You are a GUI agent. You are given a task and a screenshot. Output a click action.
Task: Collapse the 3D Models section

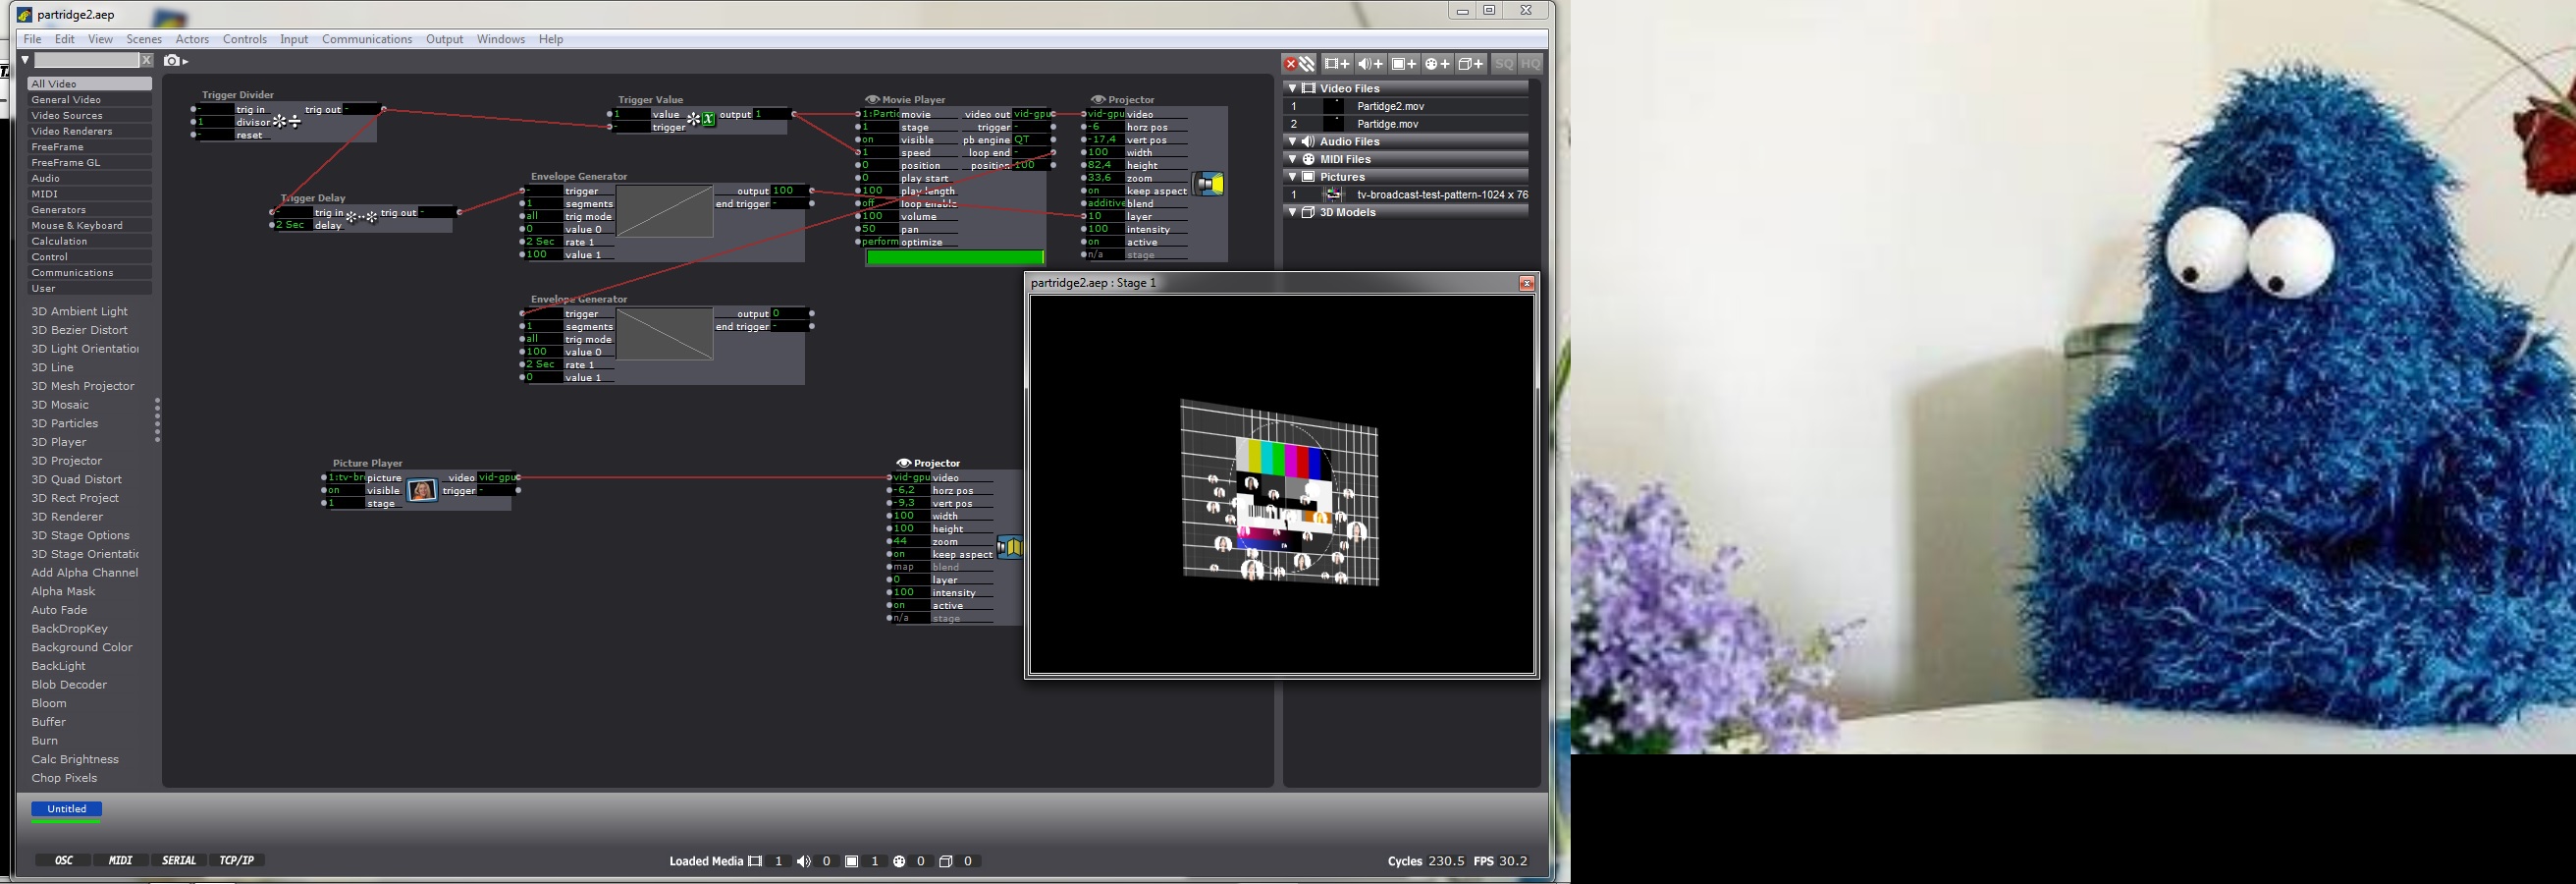(x=1292, y=213)
